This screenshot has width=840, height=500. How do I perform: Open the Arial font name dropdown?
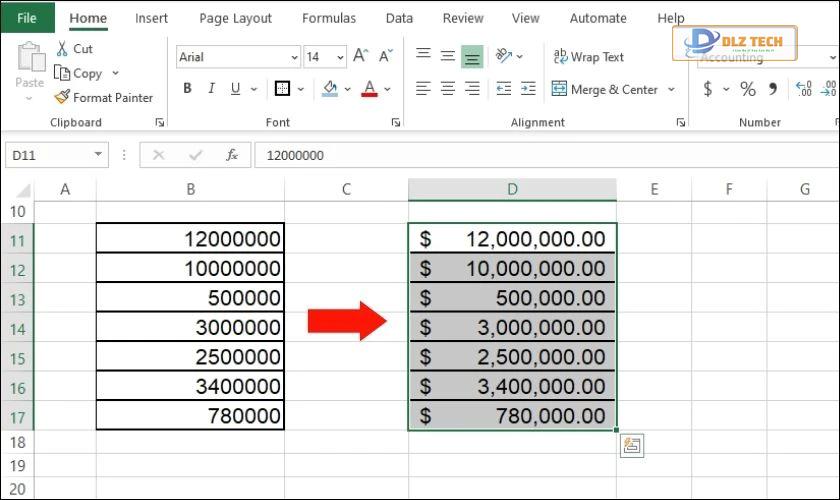click(x=294, y=57)
